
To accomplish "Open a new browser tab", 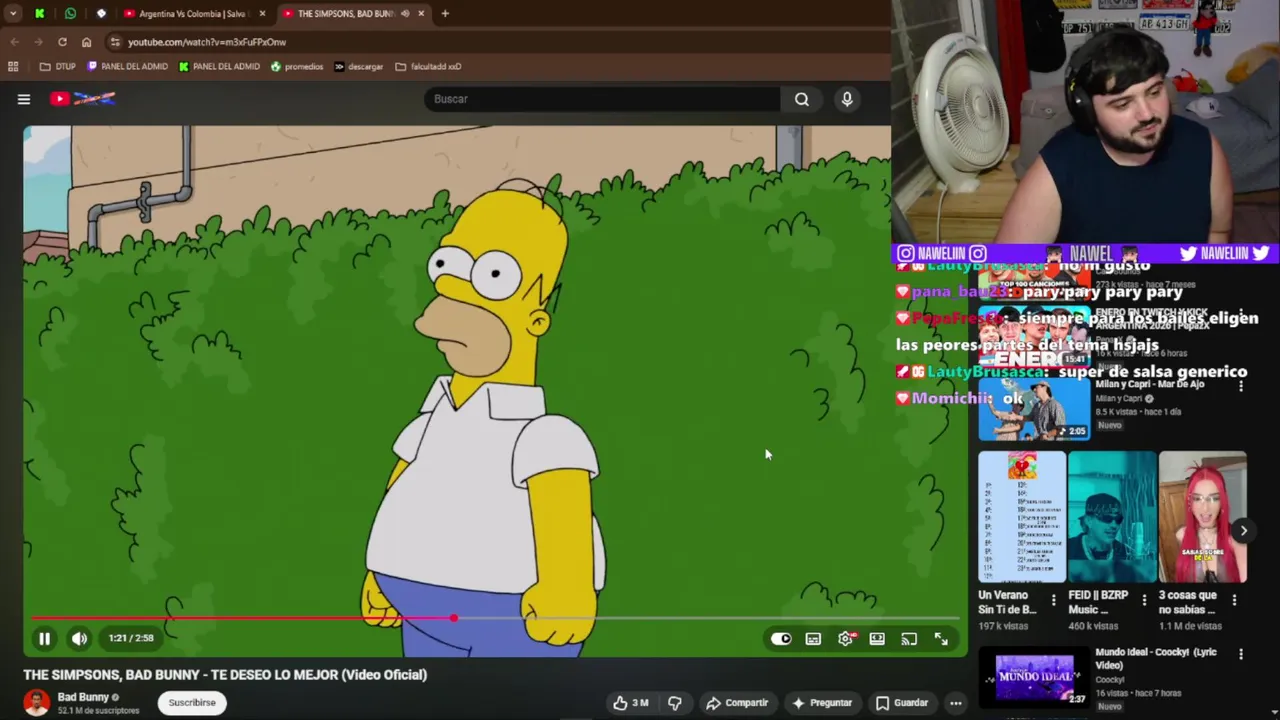I will [445, 14].
